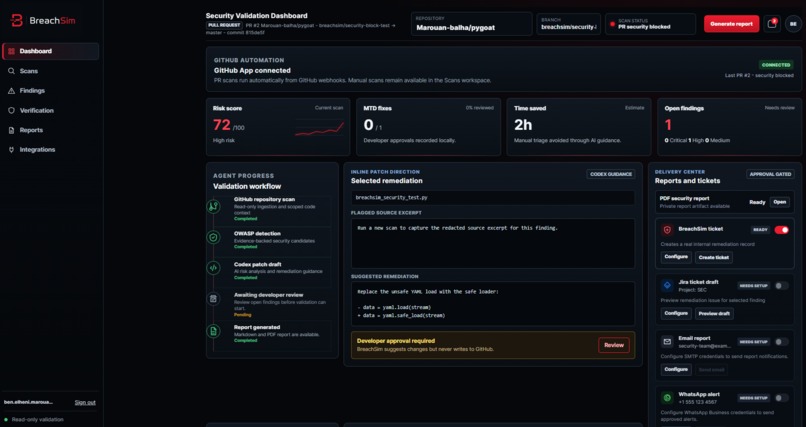Disable the BreachSim ticket toggle
The width and height of the screenshot is (806, 427).
coord(781,230)
